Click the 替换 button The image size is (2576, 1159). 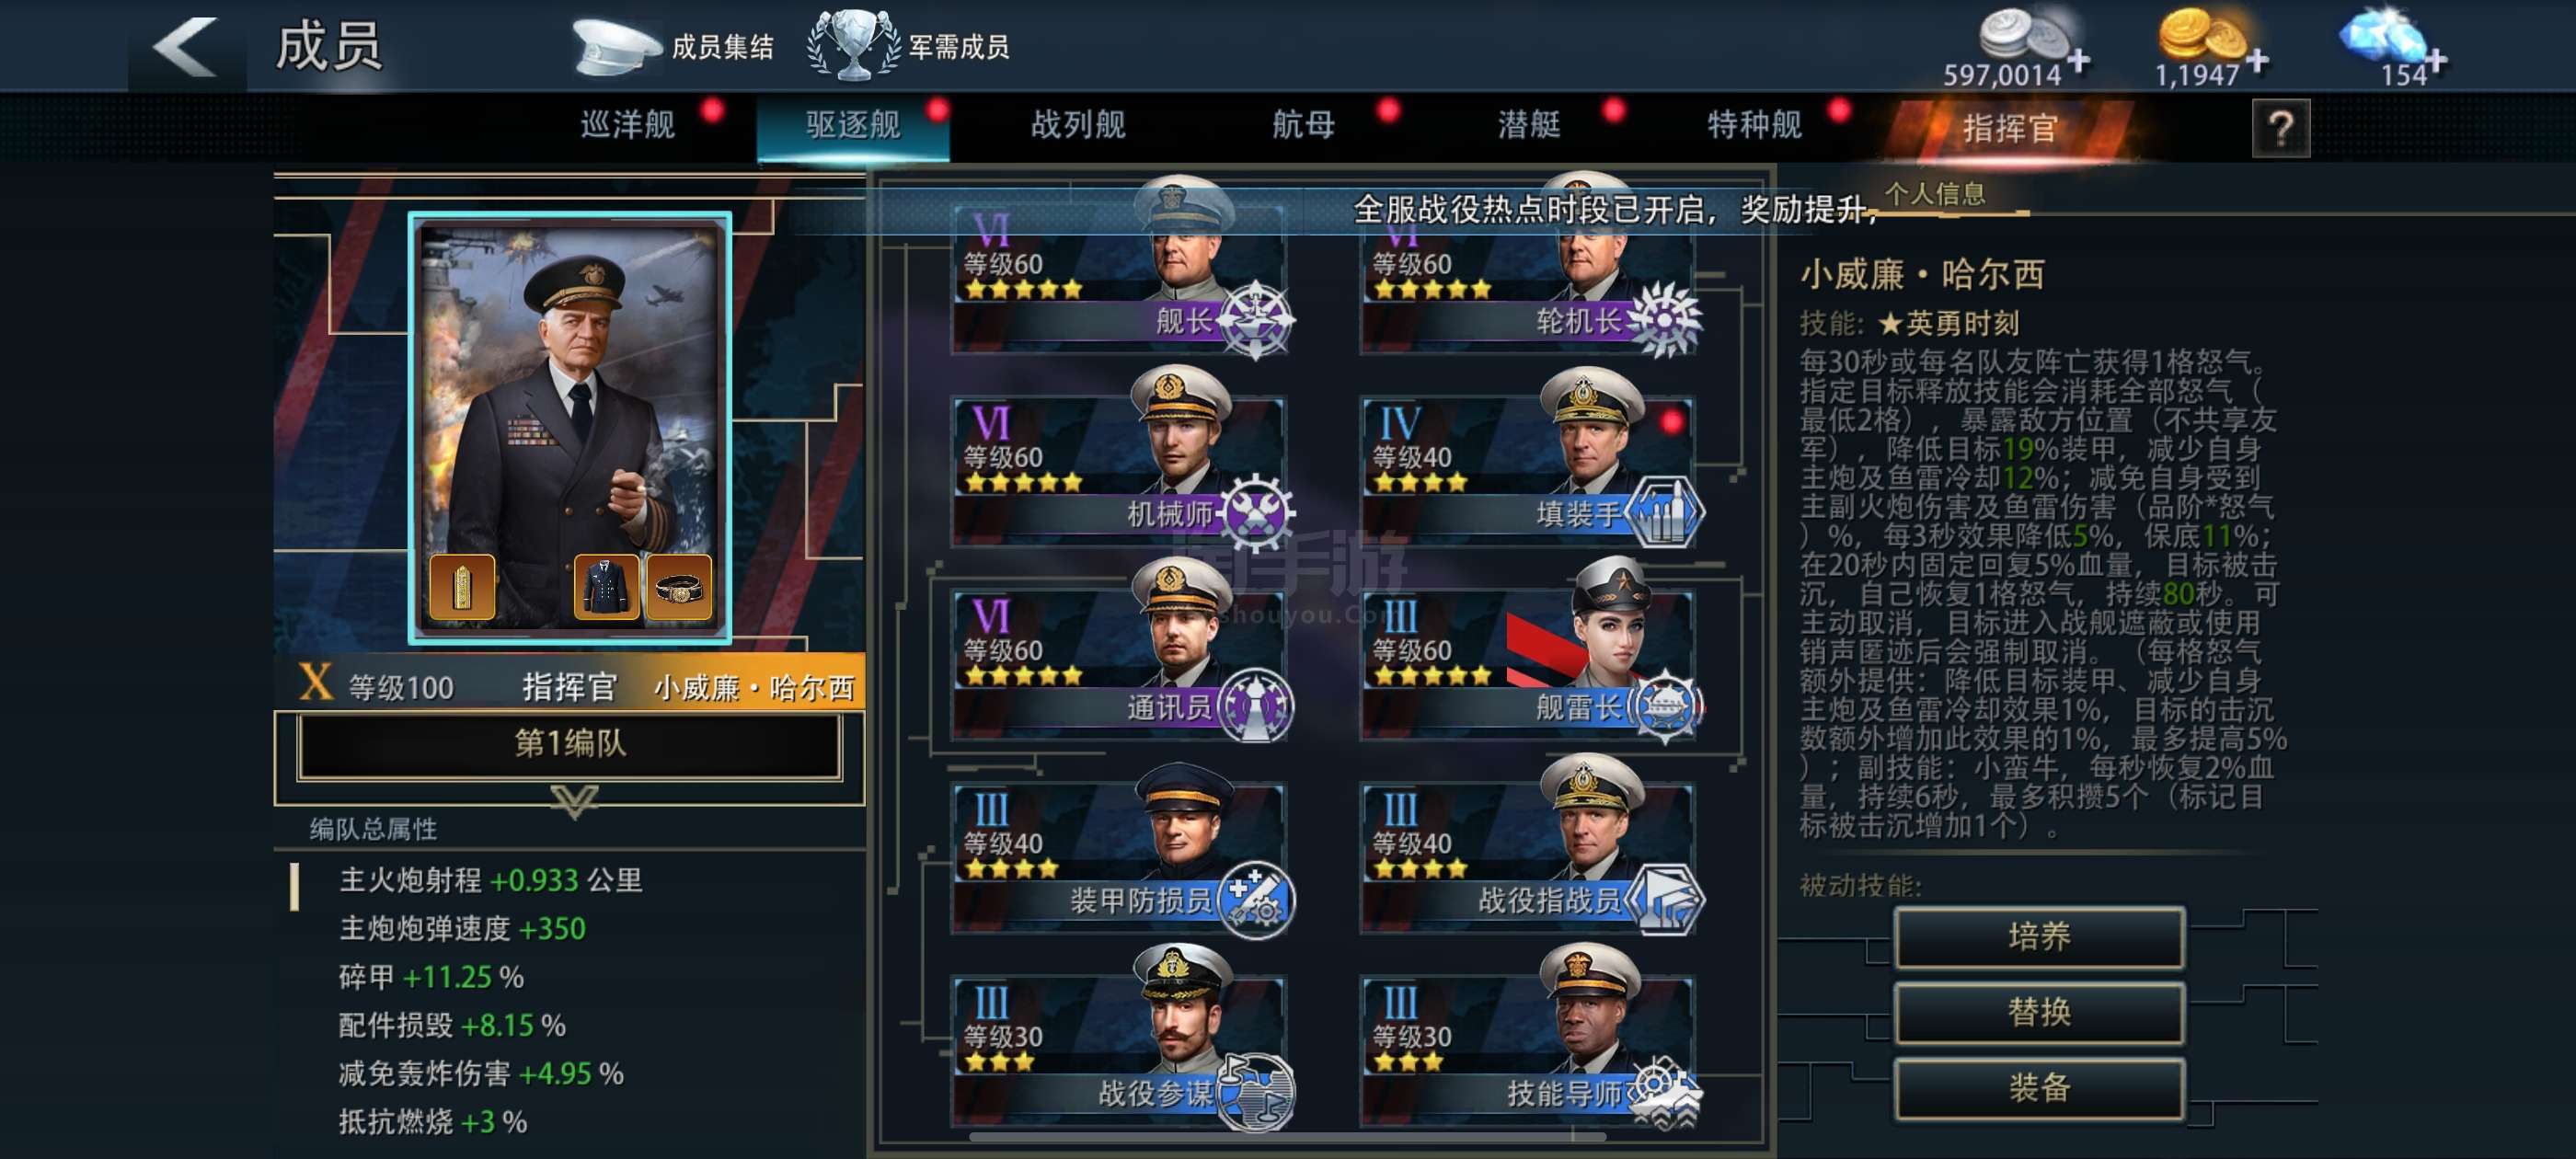pyautogui.click(x=2039, y=1013)
